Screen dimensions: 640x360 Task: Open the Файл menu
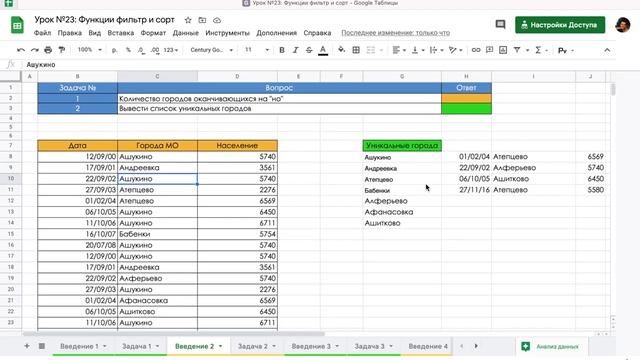pos(42,33)
